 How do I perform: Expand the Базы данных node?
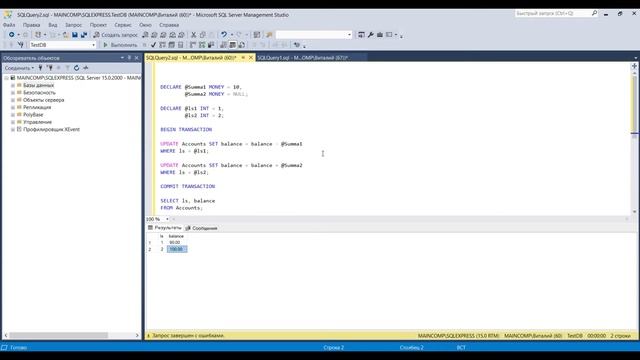pyautogui.click(x=13, y=85)
